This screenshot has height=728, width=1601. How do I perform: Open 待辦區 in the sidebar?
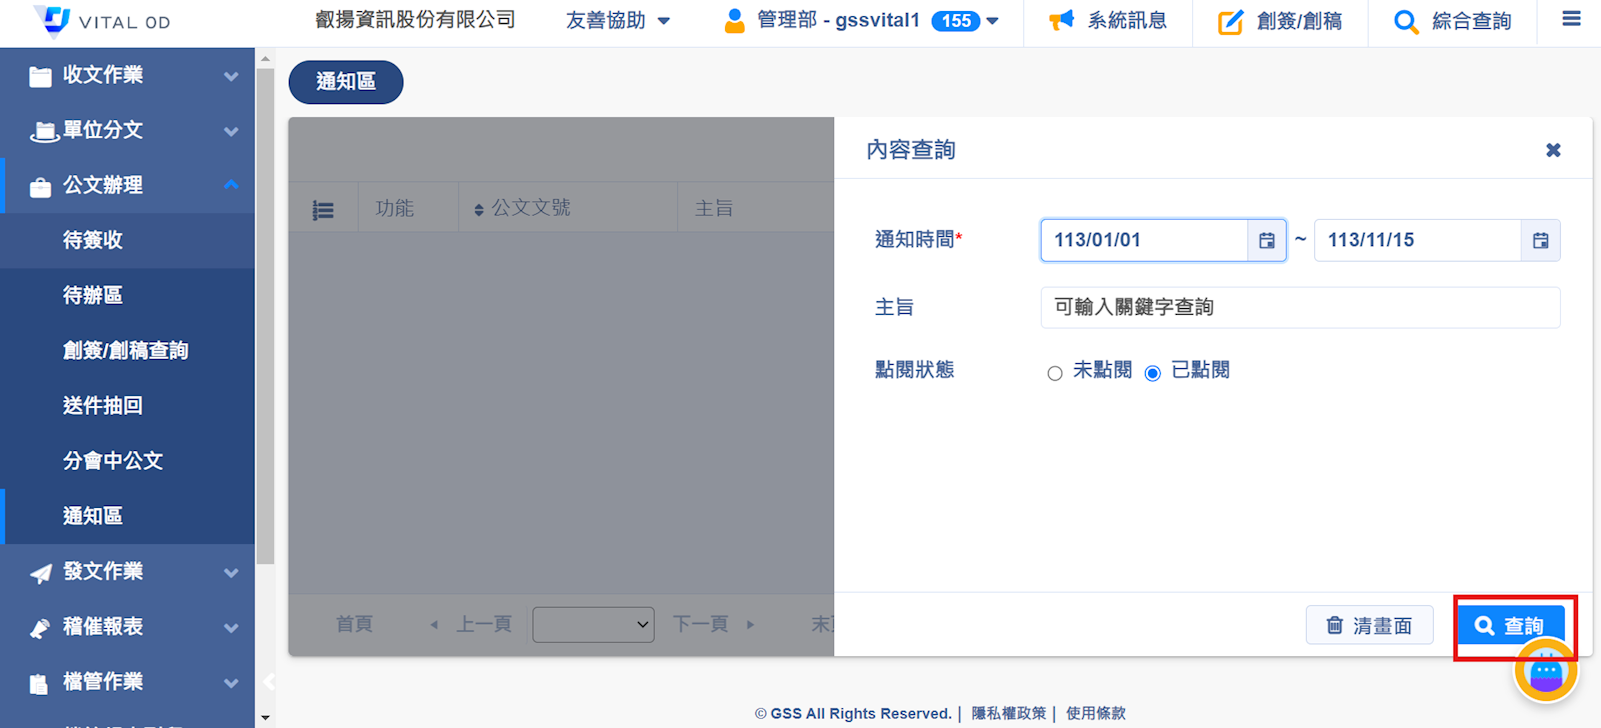click(x=93, y=295)
